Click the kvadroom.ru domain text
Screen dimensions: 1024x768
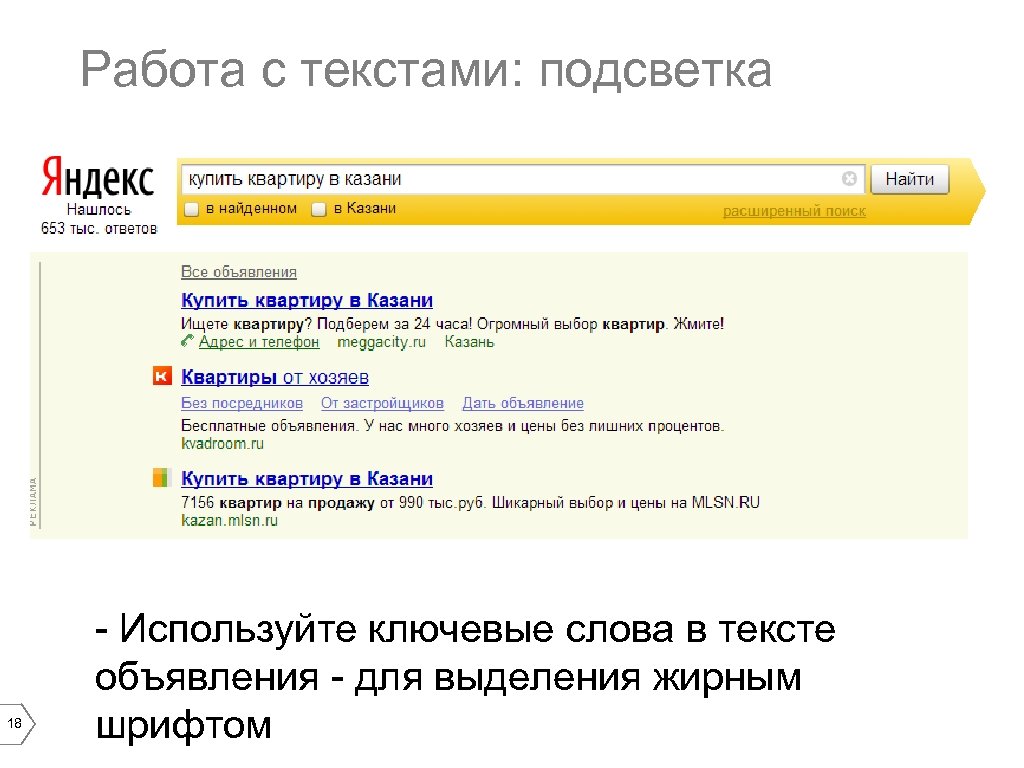tap(223, 443)
